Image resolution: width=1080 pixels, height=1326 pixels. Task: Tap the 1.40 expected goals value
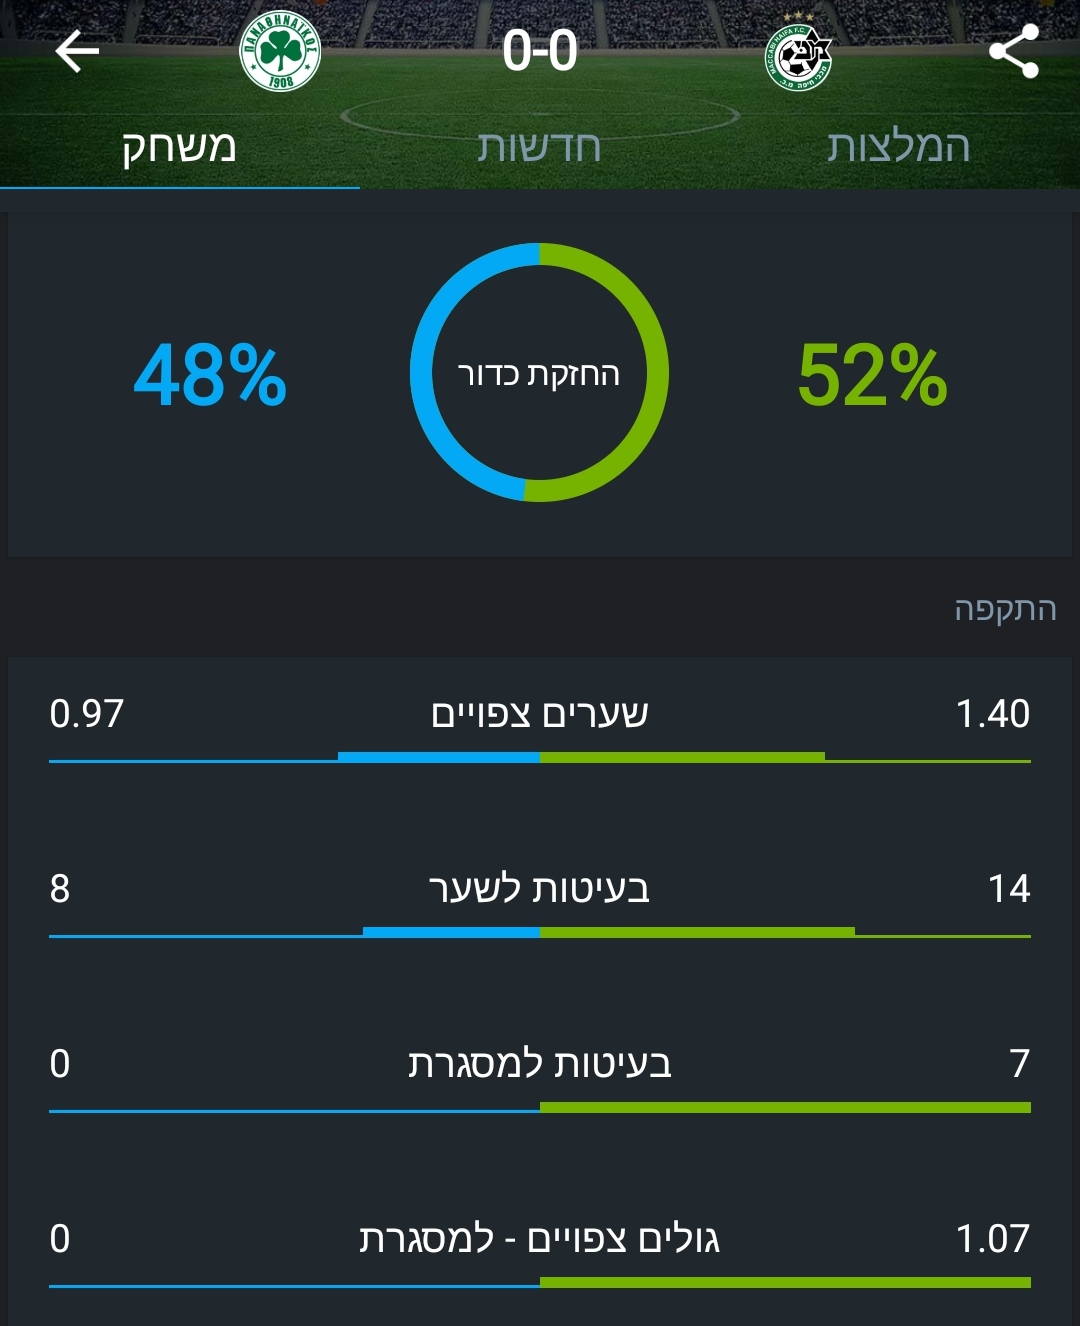[x=992, y=714]
